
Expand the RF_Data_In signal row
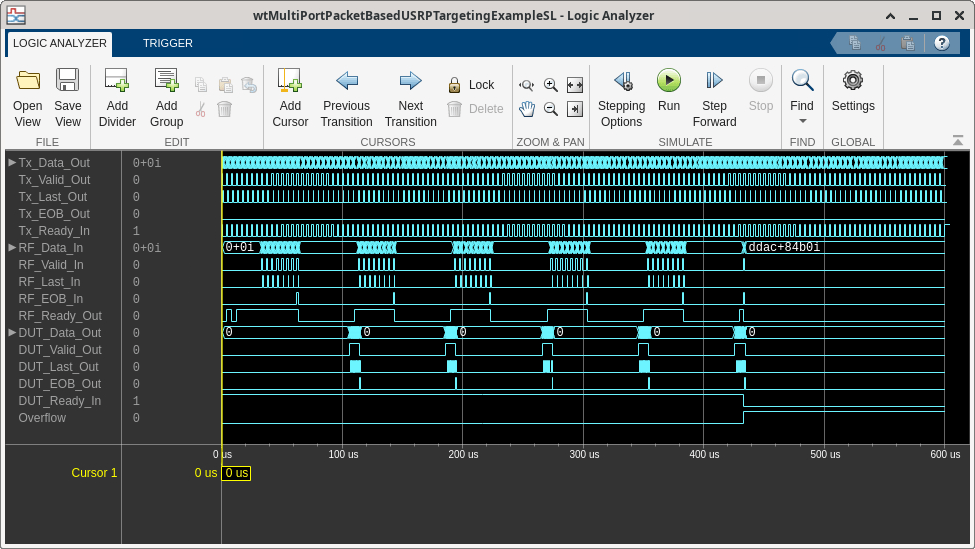pos(12,247)
